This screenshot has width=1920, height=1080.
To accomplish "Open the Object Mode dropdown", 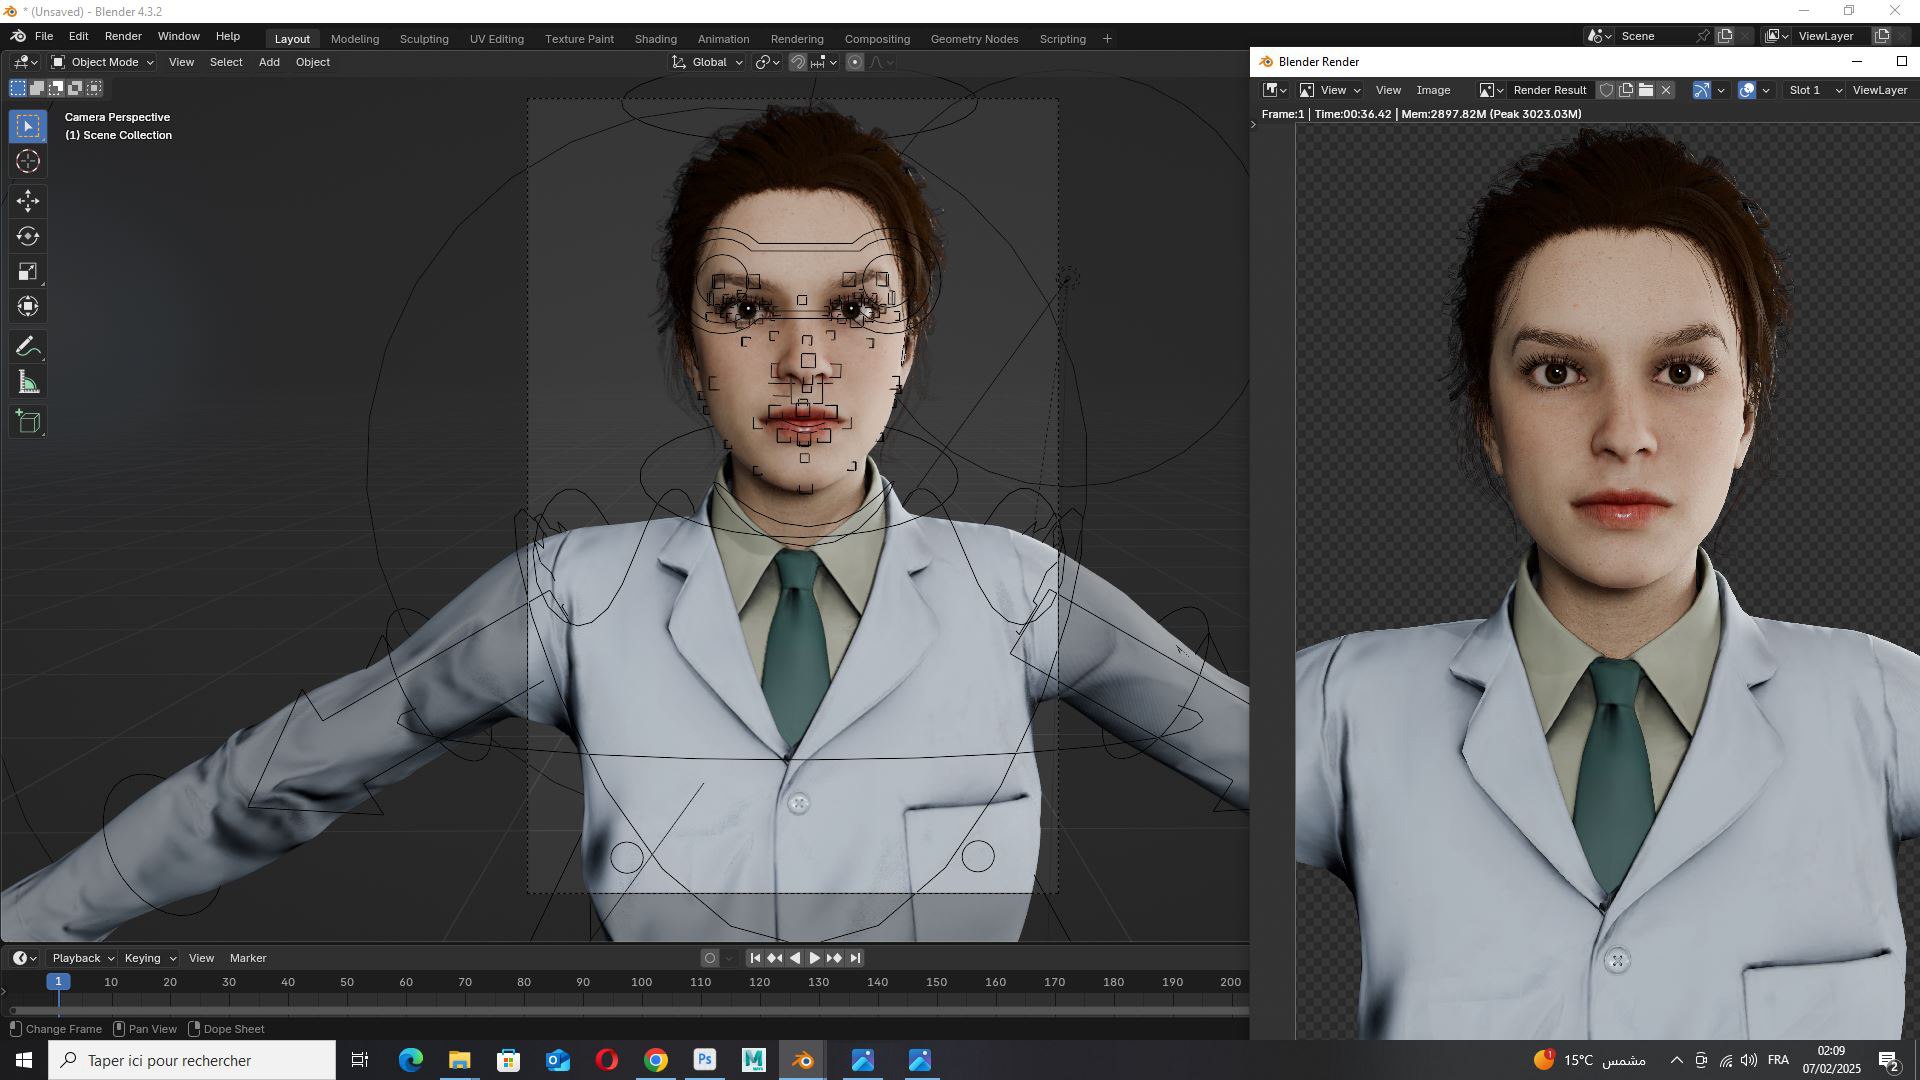I will click(x=103, y=62).
